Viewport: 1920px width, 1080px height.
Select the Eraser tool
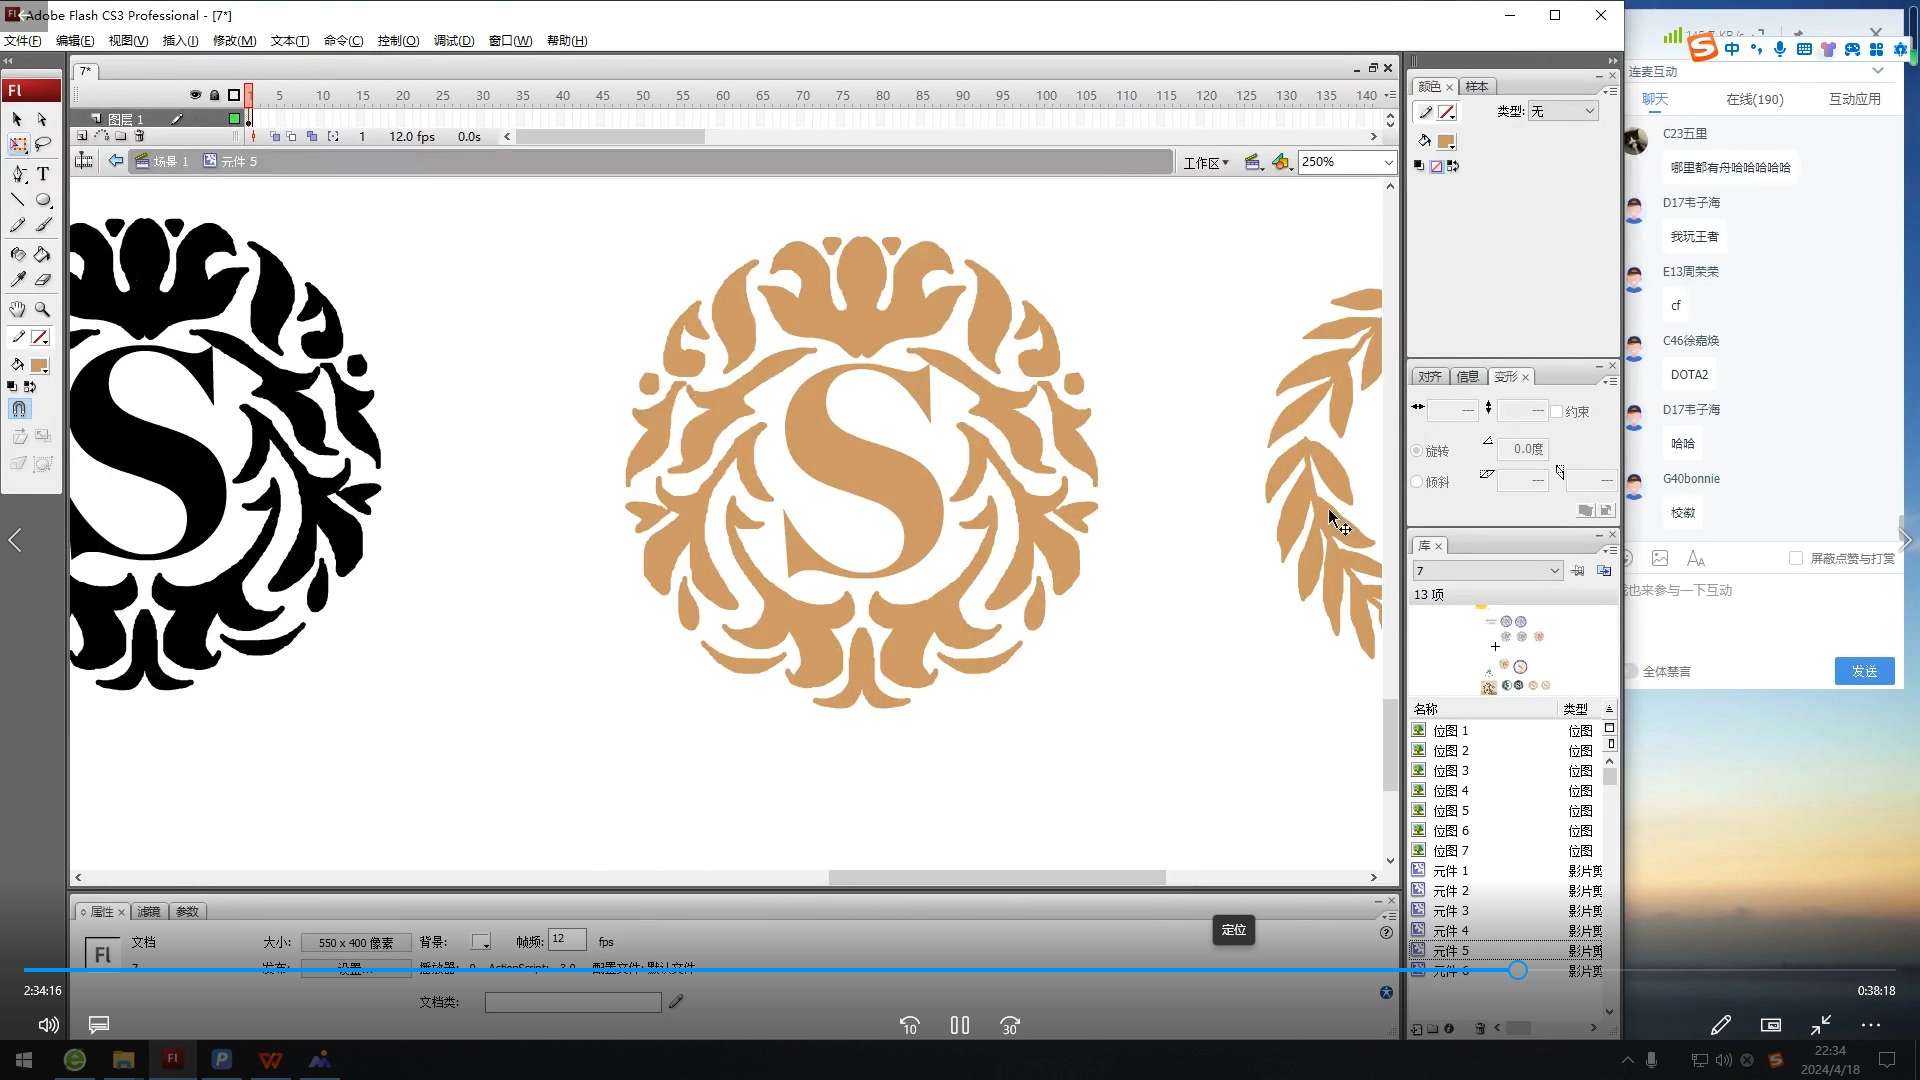coord(43,281)
